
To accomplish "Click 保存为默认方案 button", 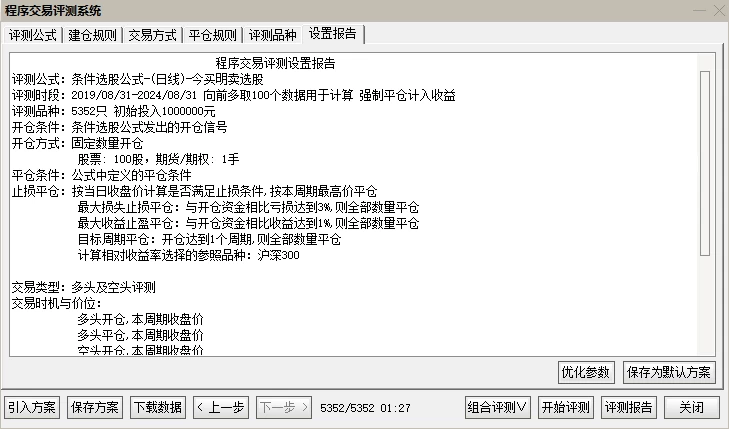I will pos(669,372).
